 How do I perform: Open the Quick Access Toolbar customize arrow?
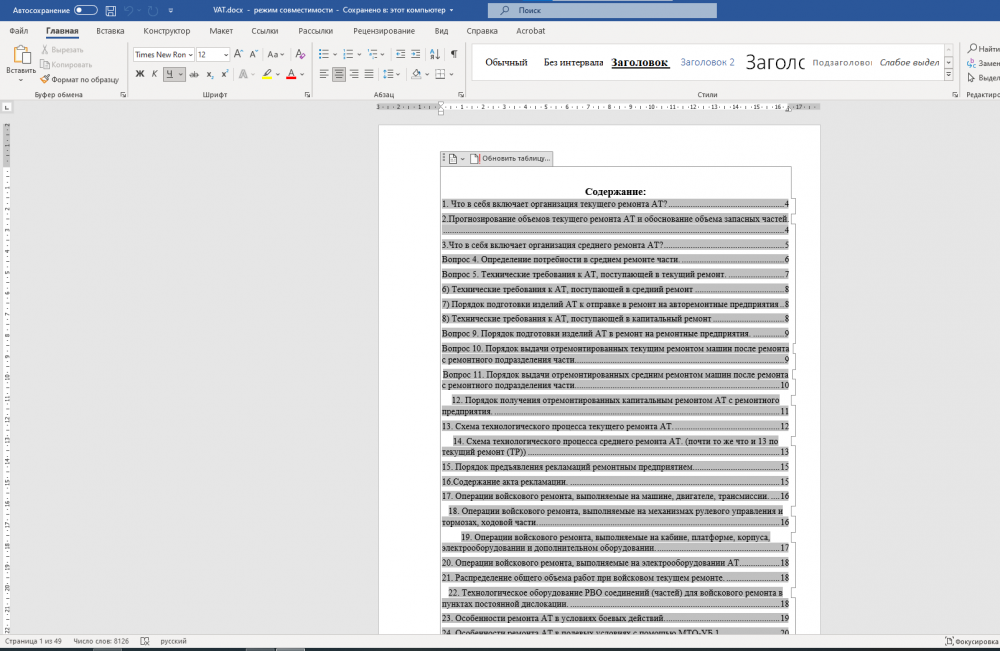click(170, 10)
